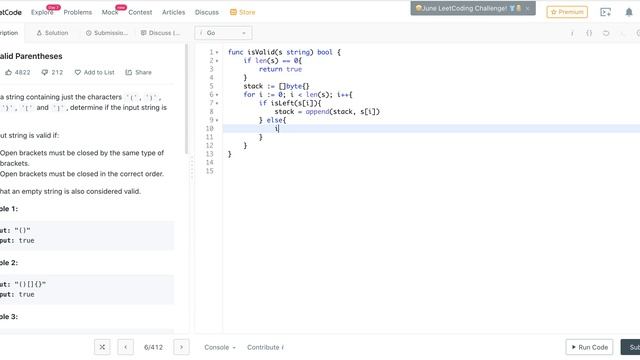This screenshot has height=360, width=640.
Task: Go to Explore in navigation
Action: [42, 12]
